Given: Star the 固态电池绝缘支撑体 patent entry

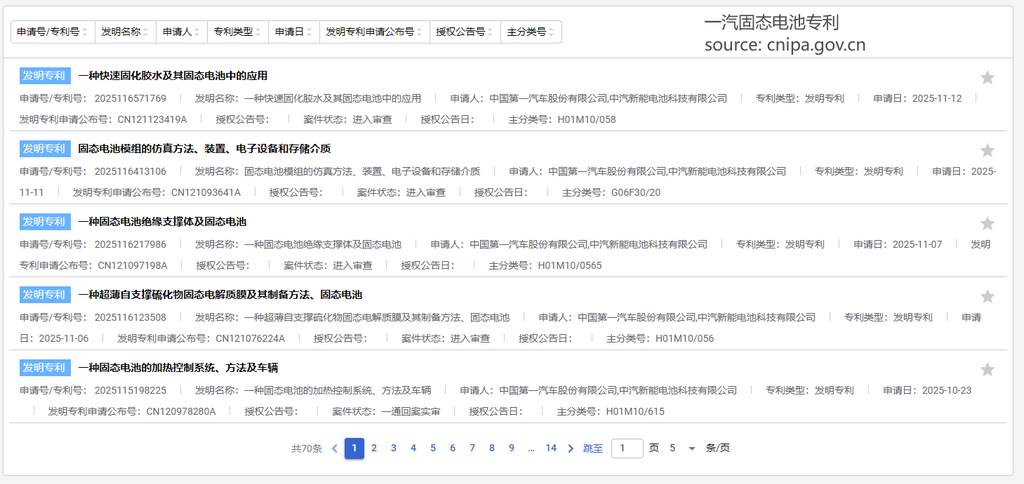Looking at the screenshot, I should (987, 223).
